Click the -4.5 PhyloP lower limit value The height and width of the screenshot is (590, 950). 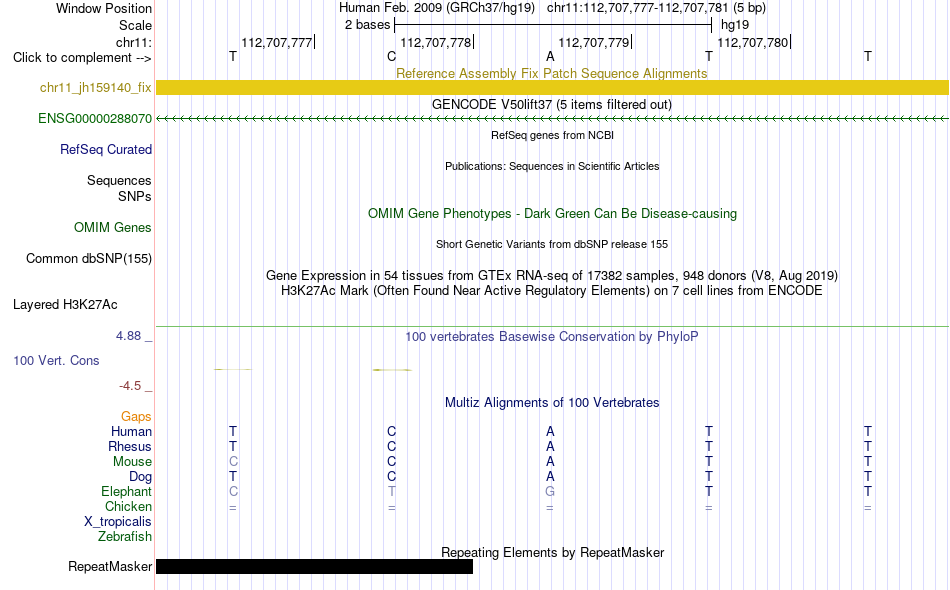(x=130, y=386)
